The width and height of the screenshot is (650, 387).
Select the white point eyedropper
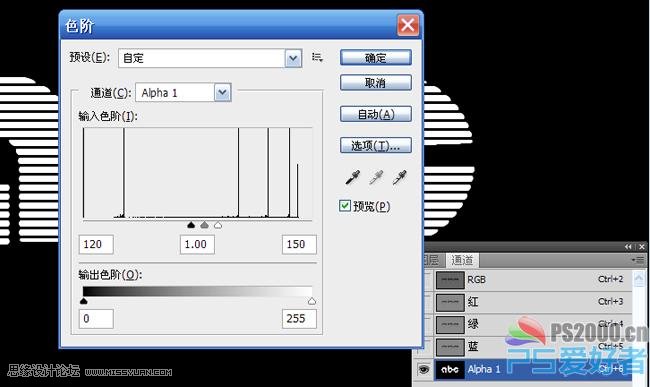pos(400,177)
